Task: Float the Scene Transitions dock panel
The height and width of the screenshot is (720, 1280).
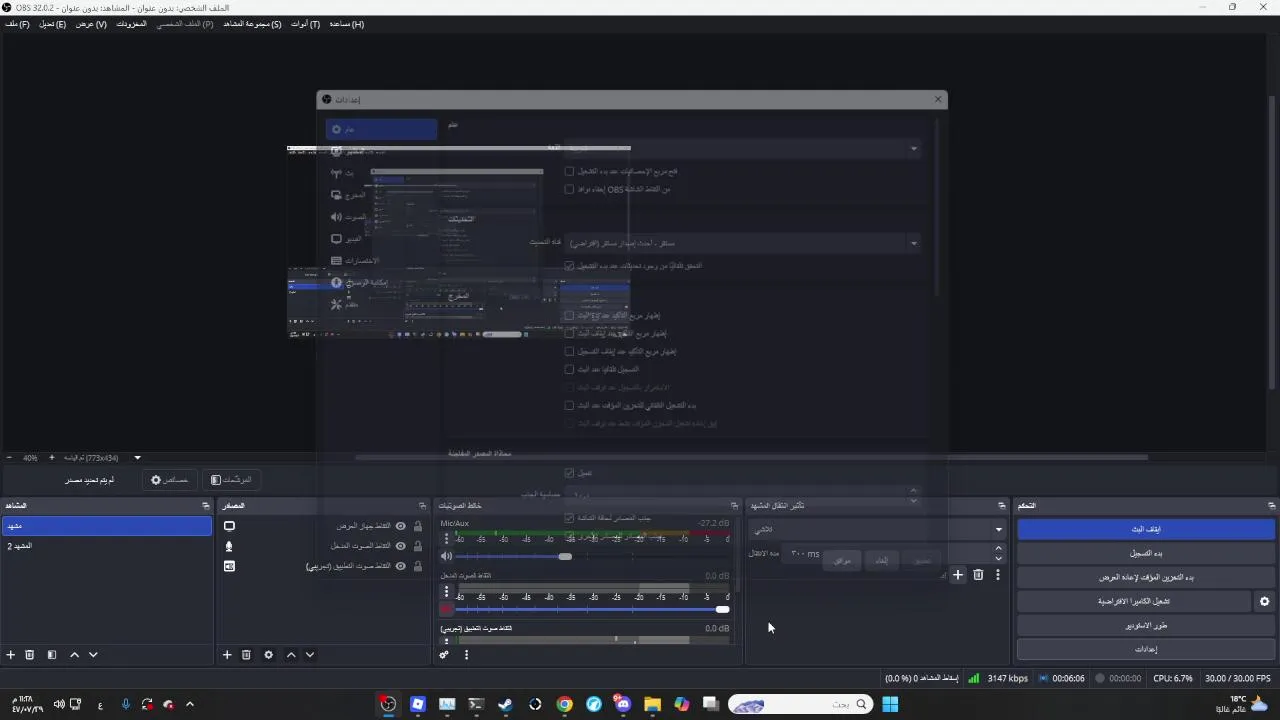Action: pyautogui.click(x=1002, y=506)
